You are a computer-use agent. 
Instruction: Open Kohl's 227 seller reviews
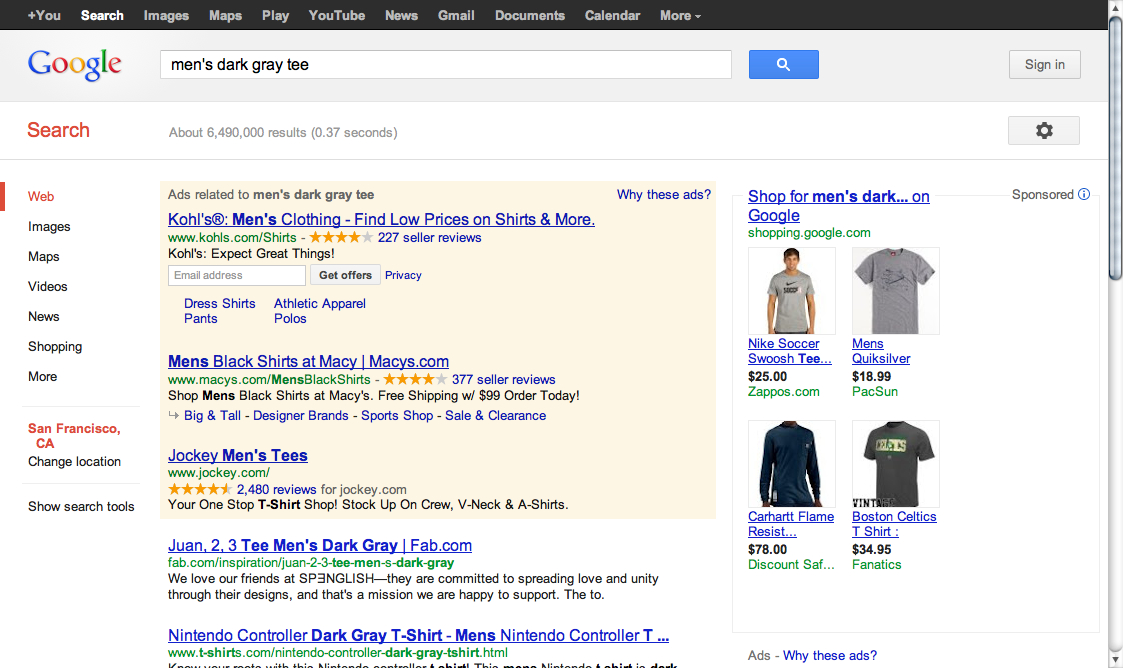click(x=430, y=238)
